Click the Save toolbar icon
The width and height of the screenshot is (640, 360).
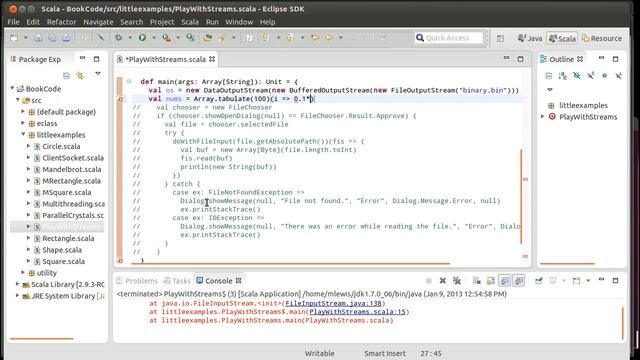[38, 38]
